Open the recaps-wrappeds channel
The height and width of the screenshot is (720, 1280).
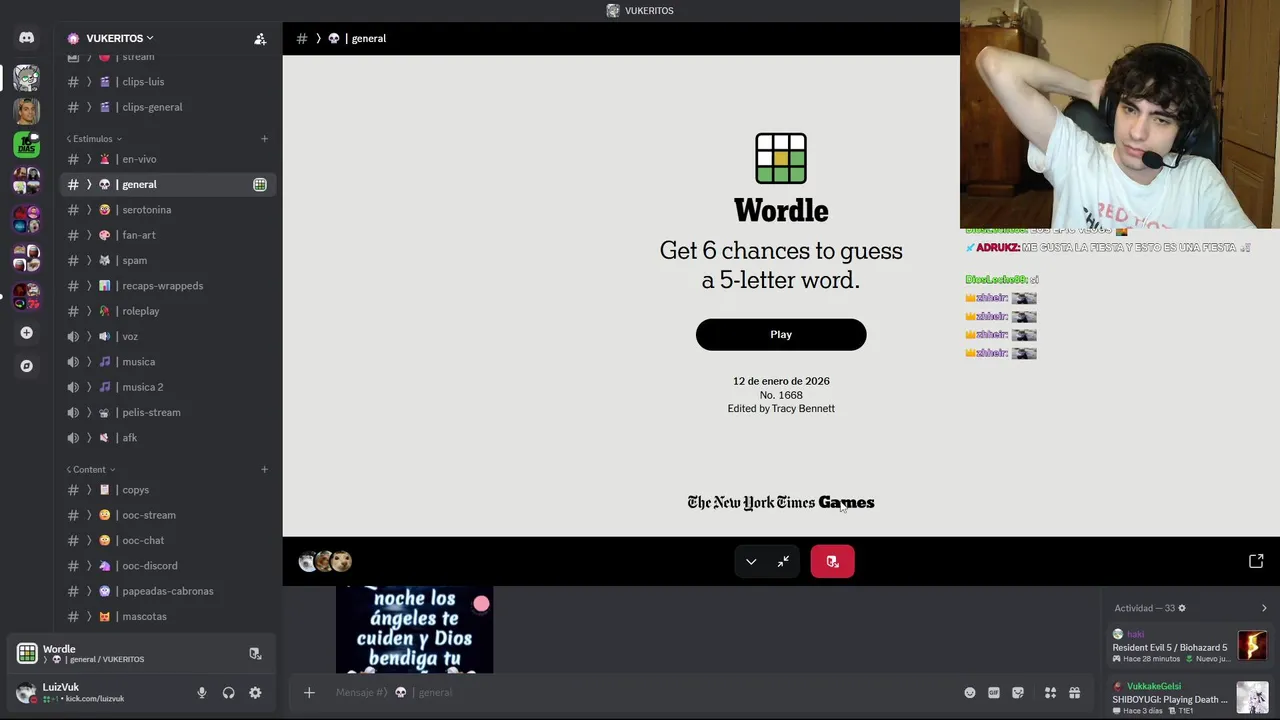point(166,286)
